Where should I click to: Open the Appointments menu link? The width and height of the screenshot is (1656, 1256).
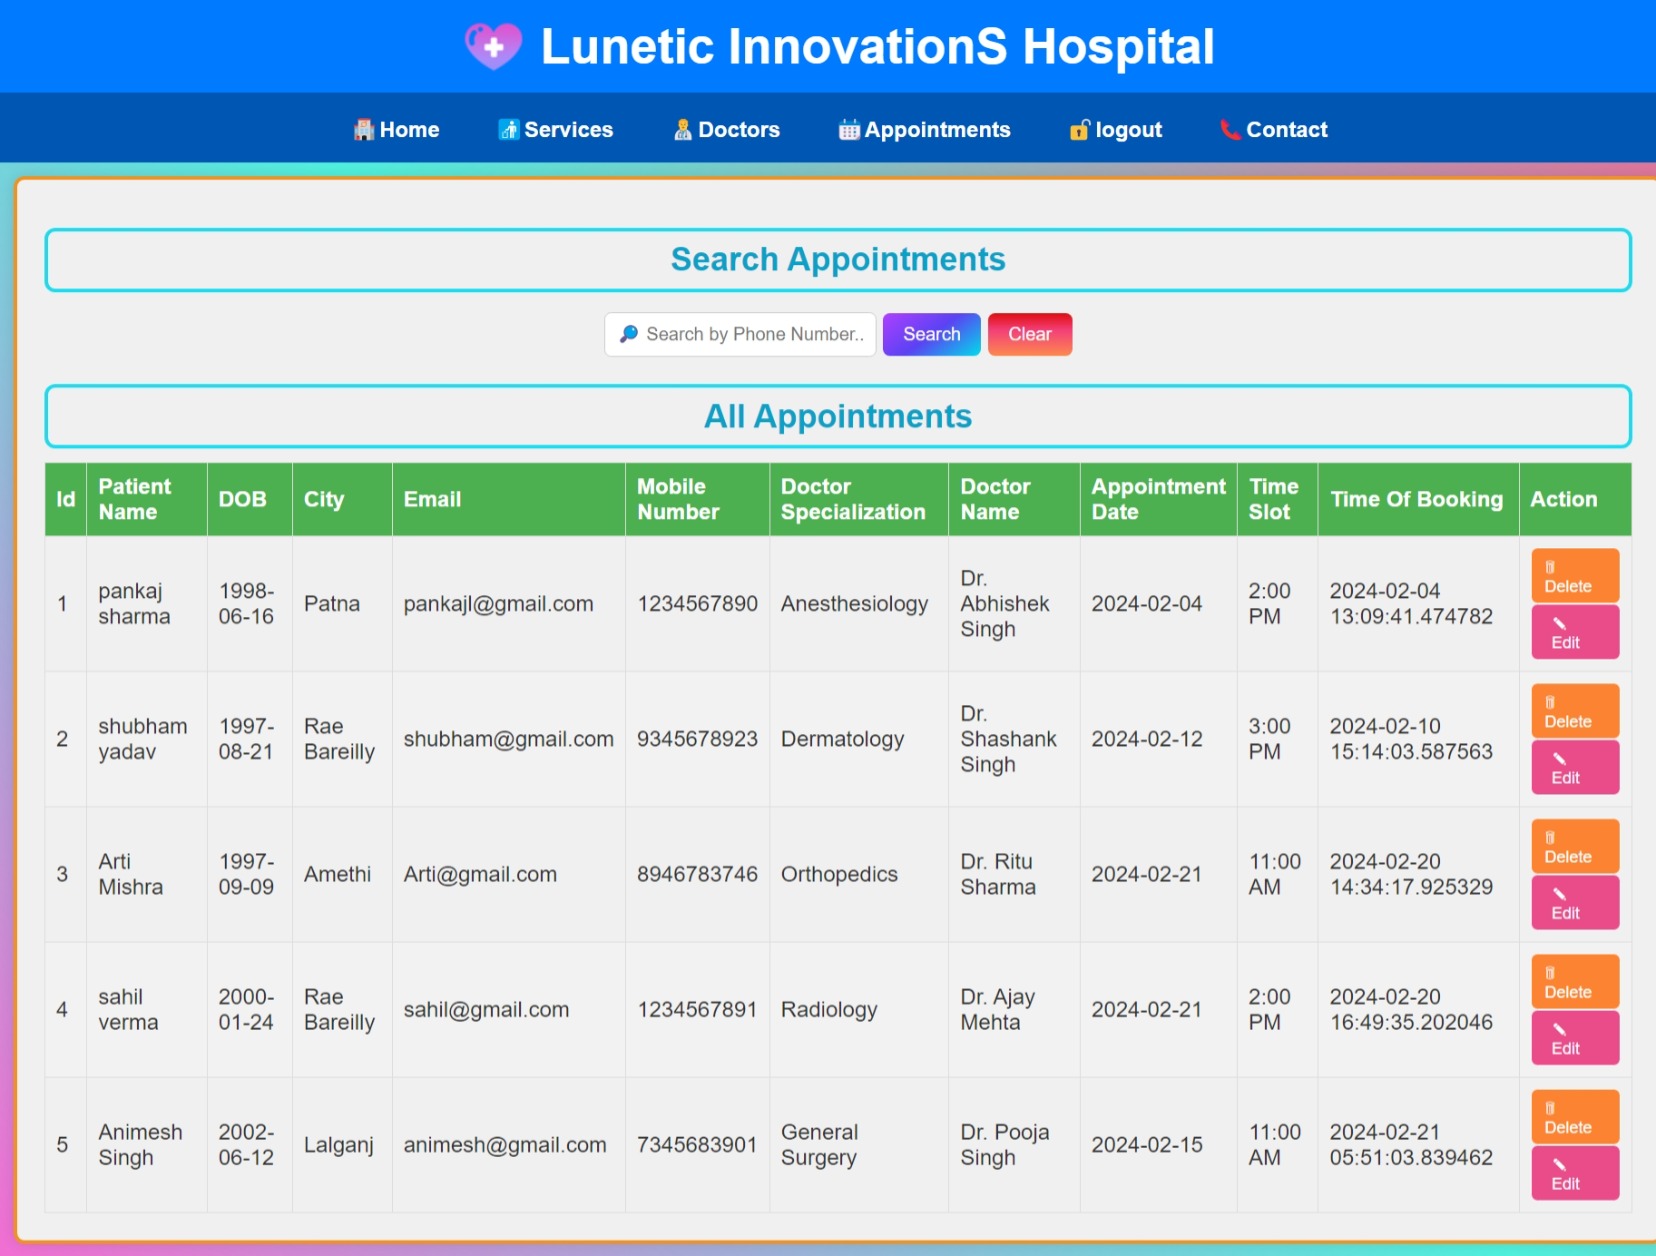[x=925, y=130]
